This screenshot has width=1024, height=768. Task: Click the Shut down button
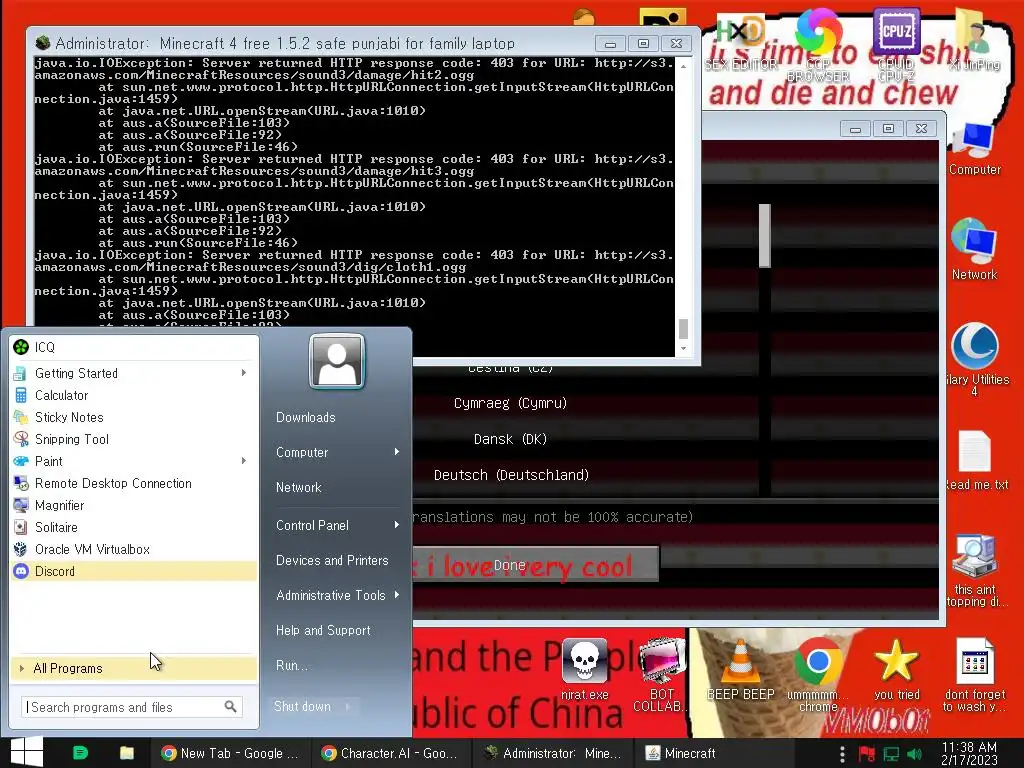[x=304, y=706]
